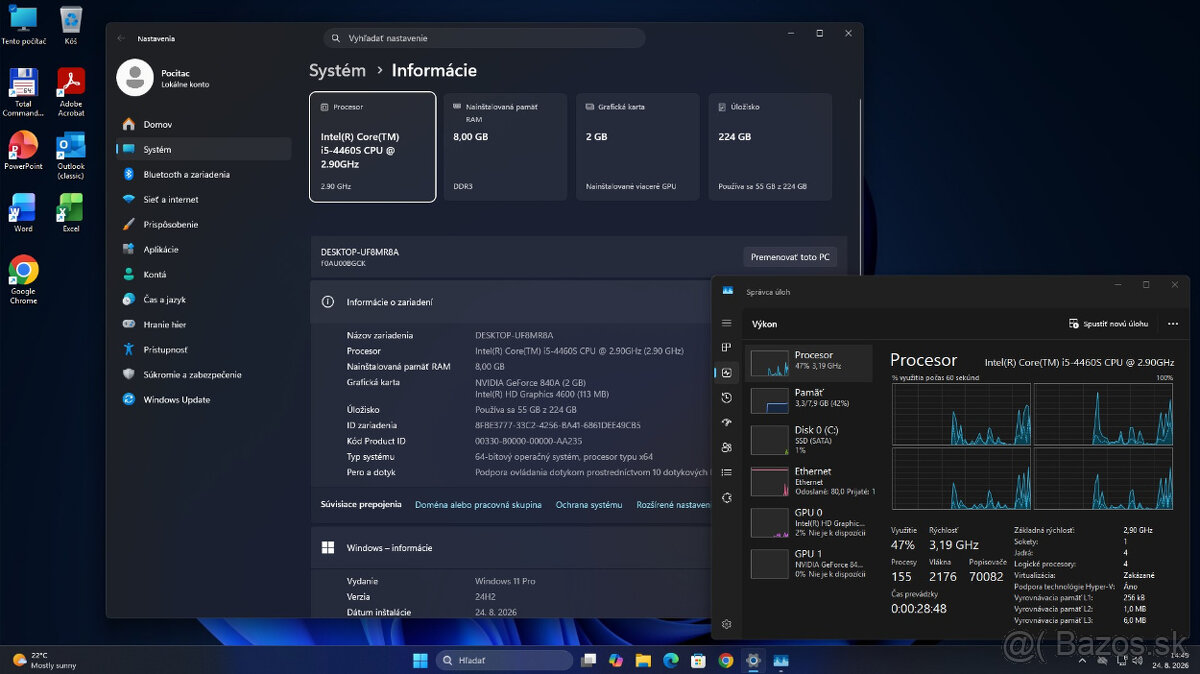Select the Grafická karta info card
1200x674 pixels.
coord(638,147)
